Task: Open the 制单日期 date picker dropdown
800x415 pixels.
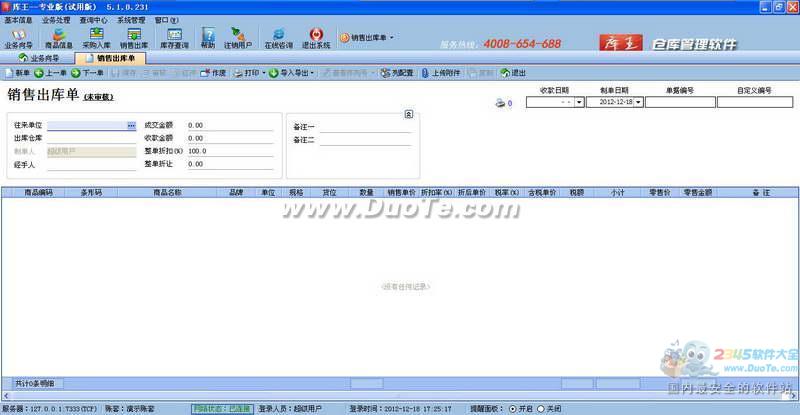Action: pos(638,102)
